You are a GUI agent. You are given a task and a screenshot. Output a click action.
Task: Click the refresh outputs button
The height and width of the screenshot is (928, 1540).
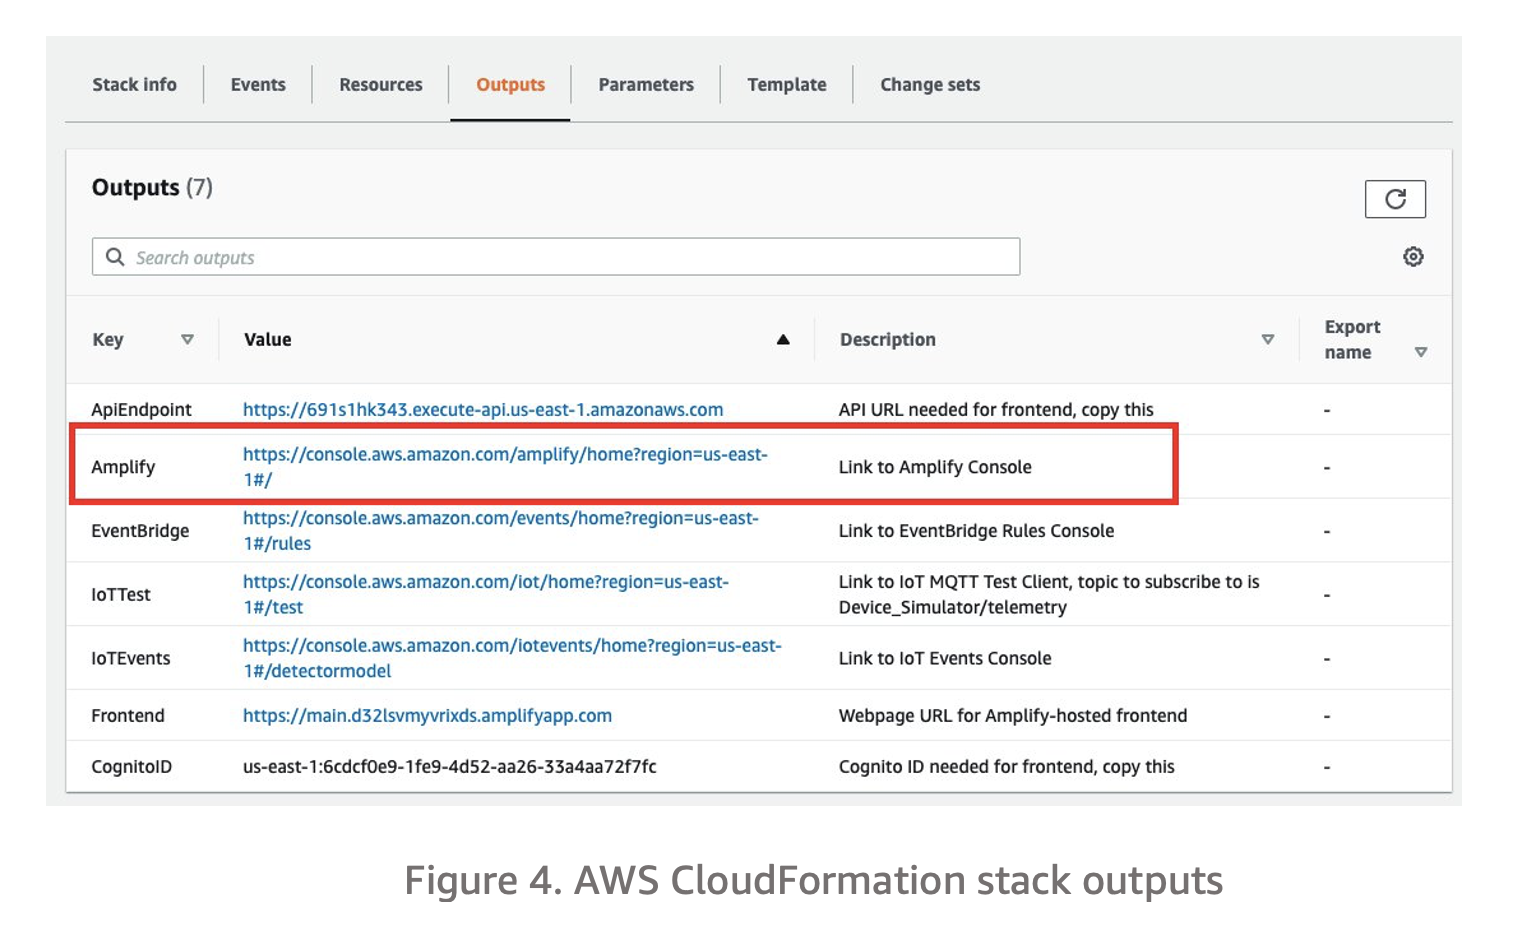click(1394, 199)
